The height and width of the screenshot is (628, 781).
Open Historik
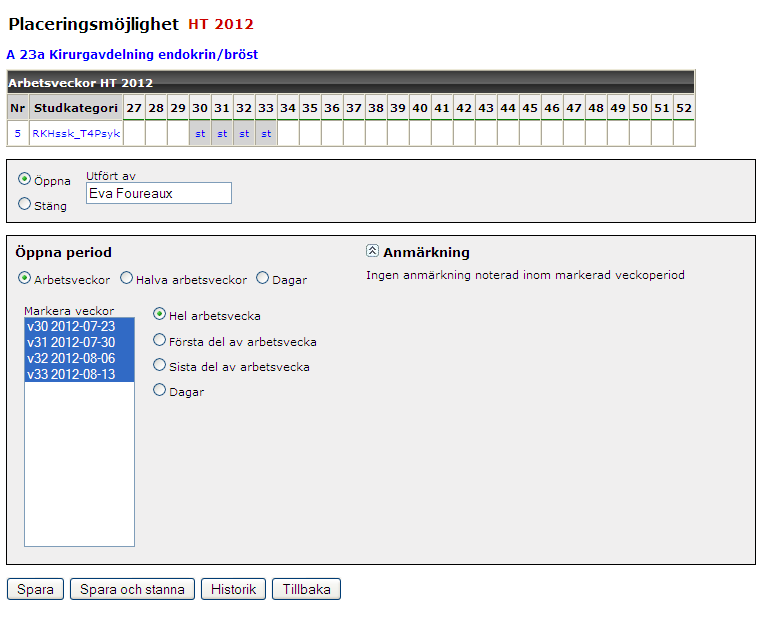coord(234,589)
